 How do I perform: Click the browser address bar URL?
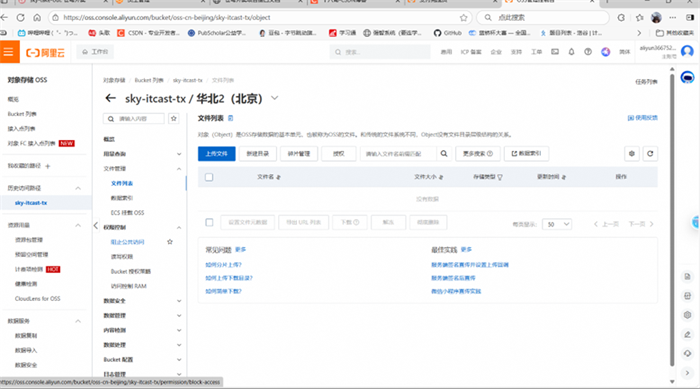[x=167, y=18]
